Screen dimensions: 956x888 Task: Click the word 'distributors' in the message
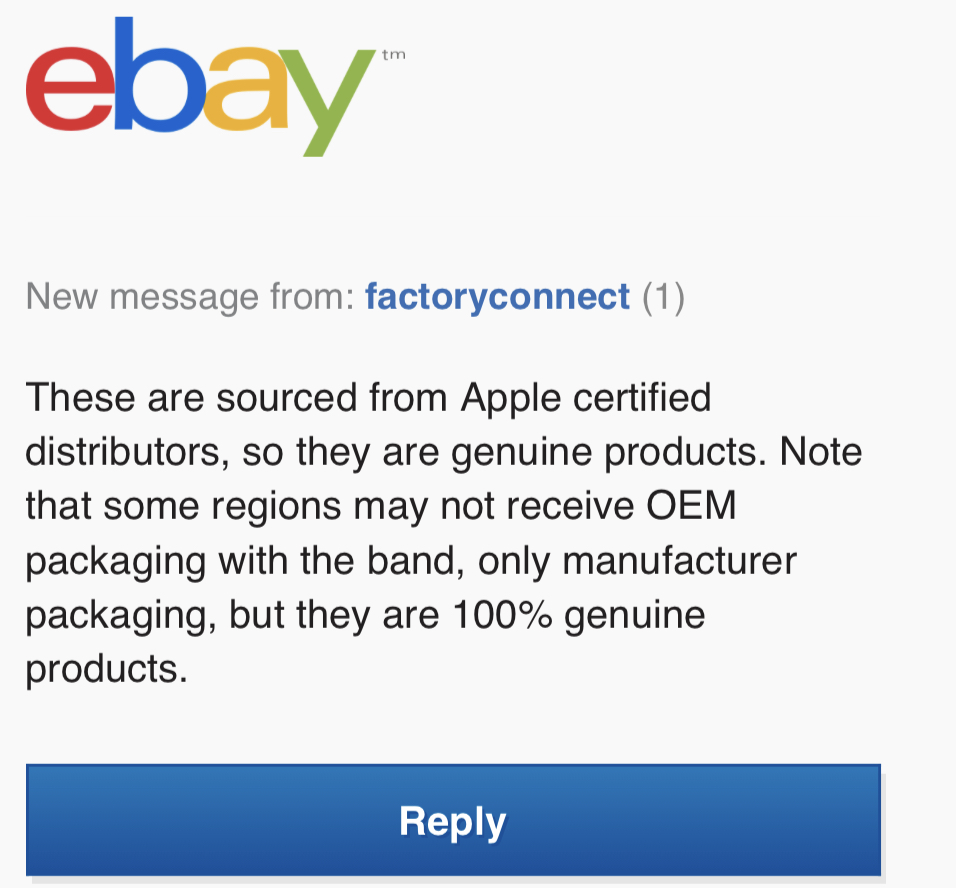click(127, 453)
